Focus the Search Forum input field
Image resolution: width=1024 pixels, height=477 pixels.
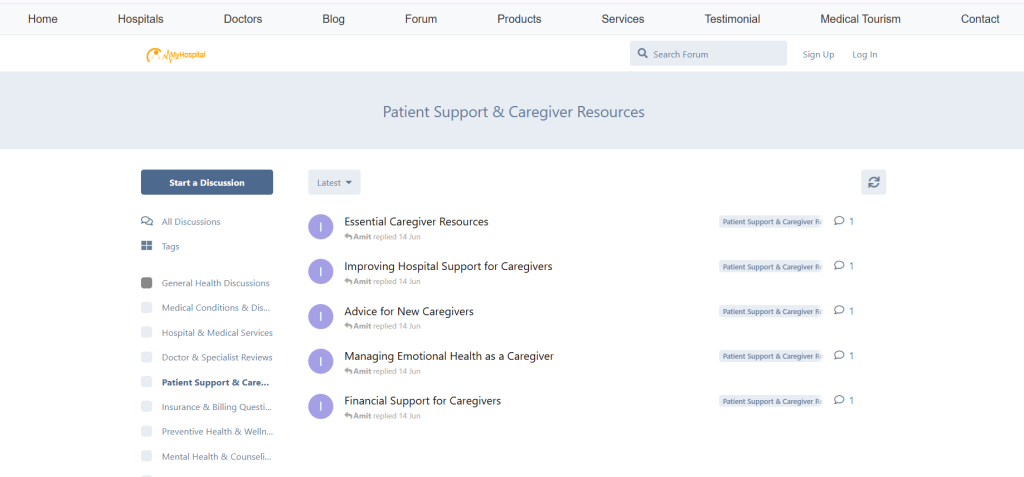click(715, 54)
